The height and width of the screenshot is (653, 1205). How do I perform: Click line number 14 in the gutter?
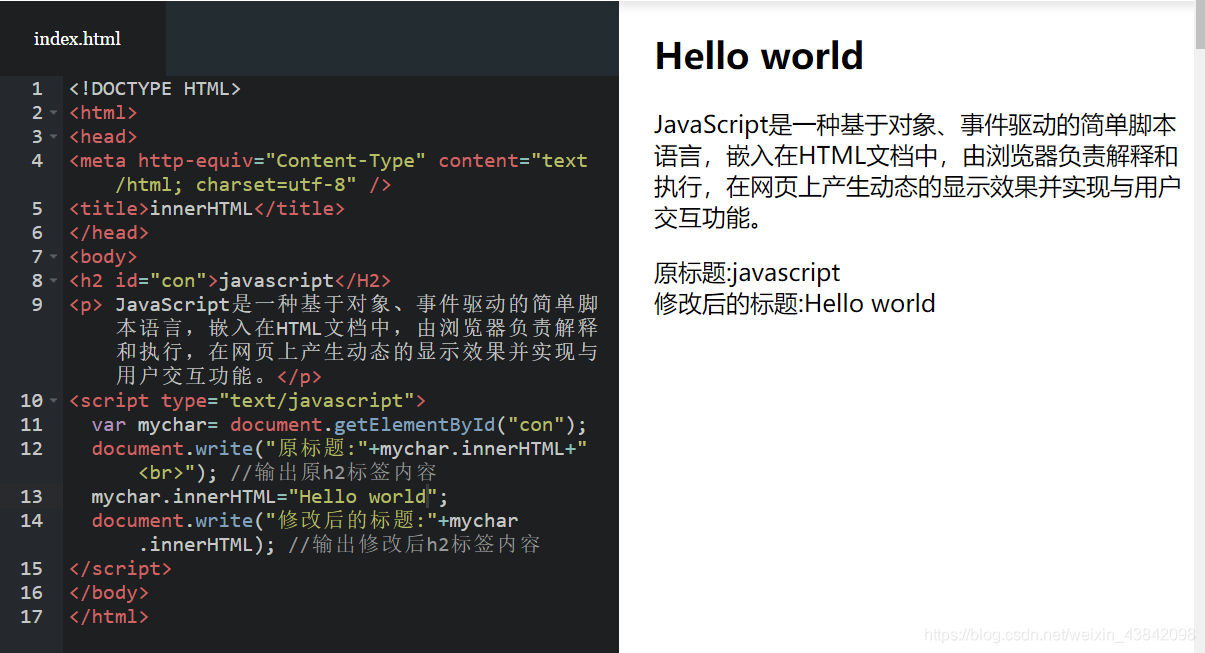32,521
